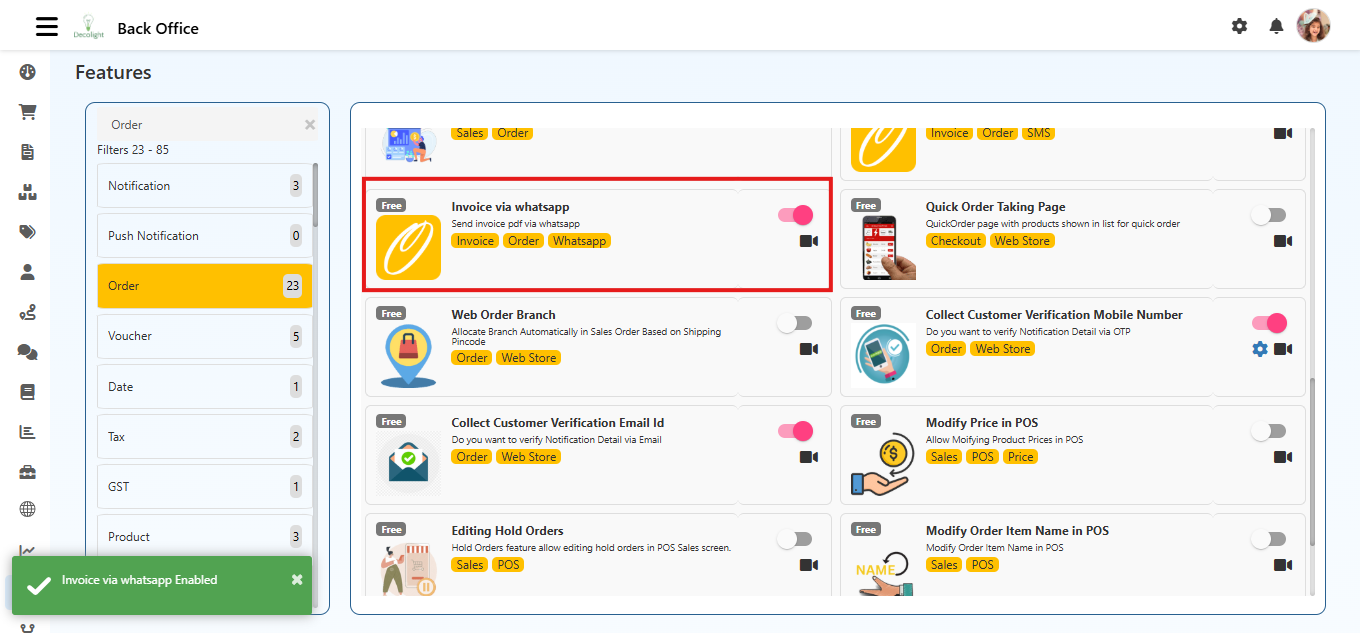Click the notification bell icon
This screenshot has width=1360, height=633.
(x=1276, y=26)
